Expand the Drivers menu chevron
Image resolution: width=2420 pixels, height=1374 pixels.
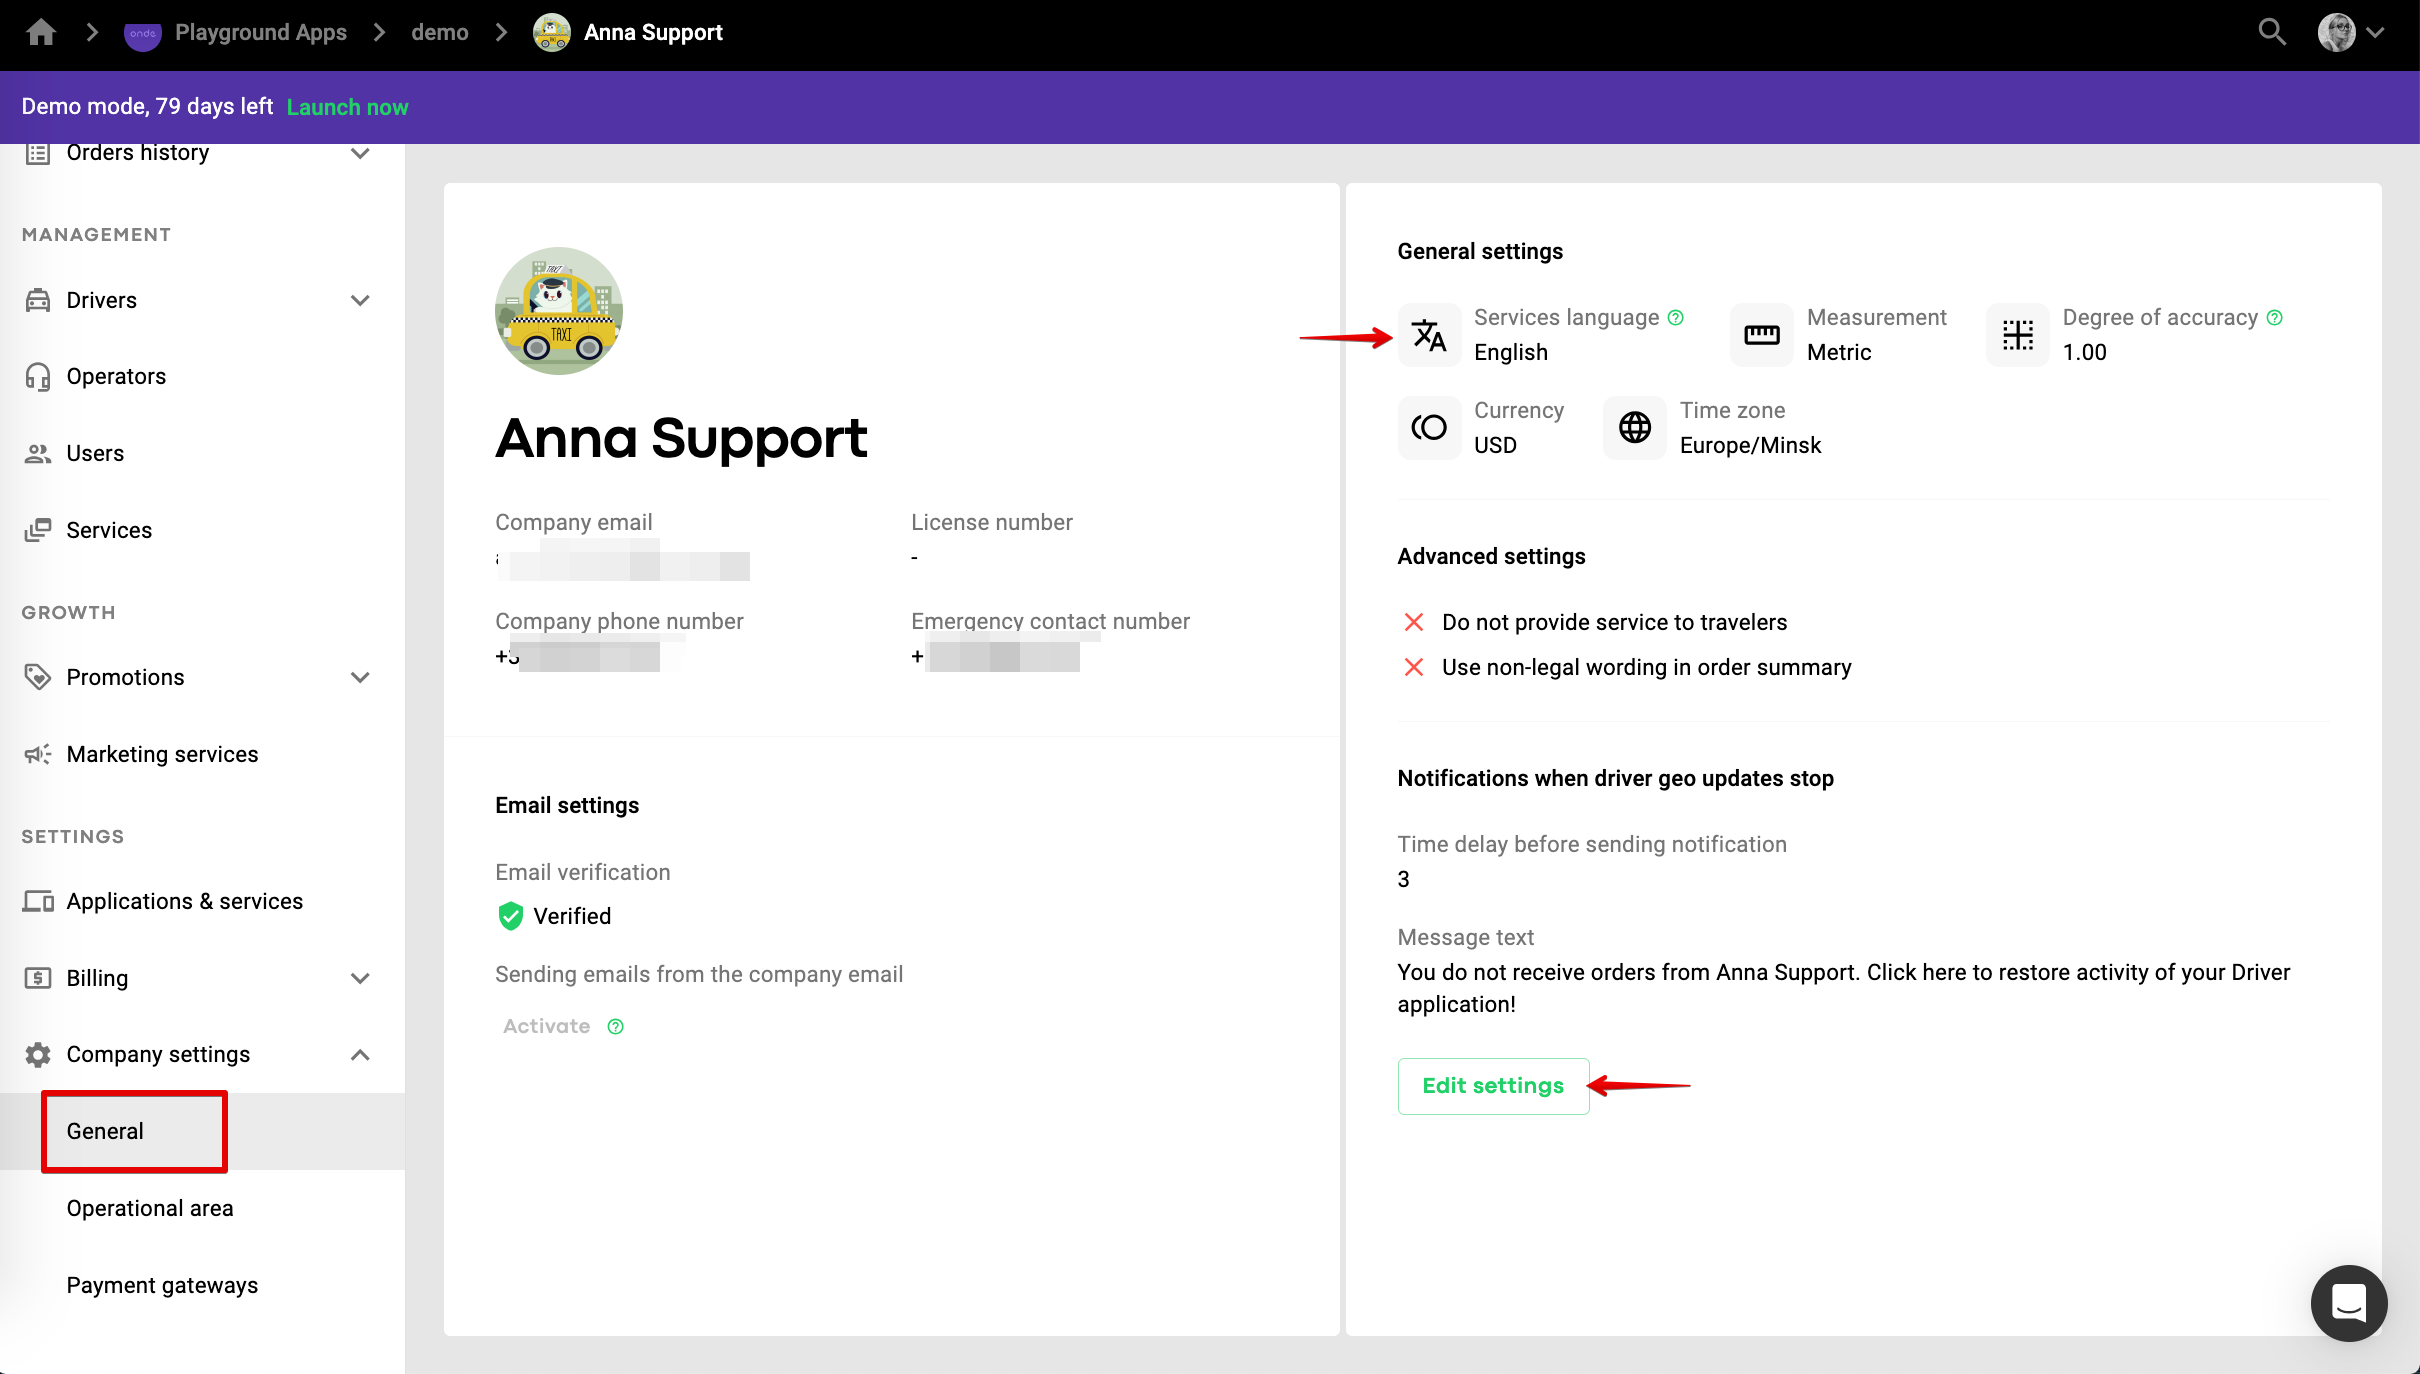point(361,300)
